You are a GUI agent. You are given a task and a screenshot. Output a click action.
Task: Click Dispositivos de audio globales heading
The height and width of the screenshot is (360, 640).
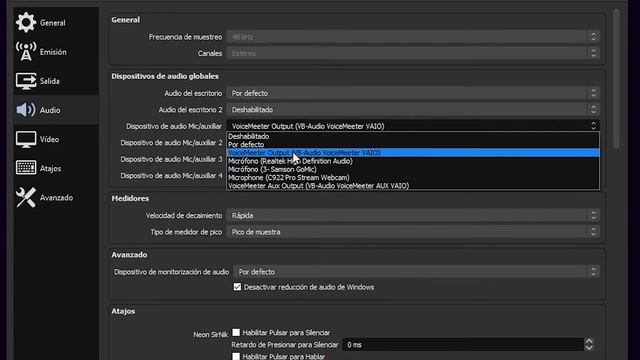[x=165, y=76]
